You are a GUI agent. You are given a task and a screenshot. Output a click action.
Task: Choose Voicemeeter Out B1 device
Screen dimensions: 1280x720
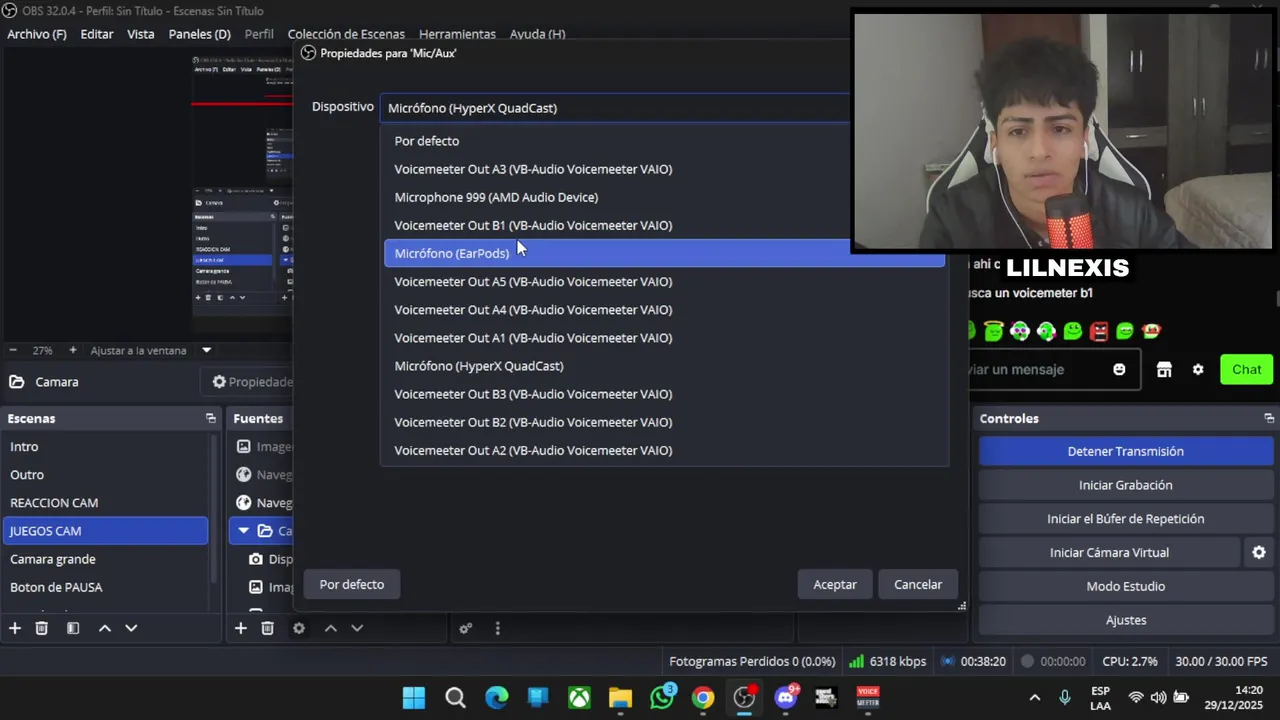(x=665, y=225)
